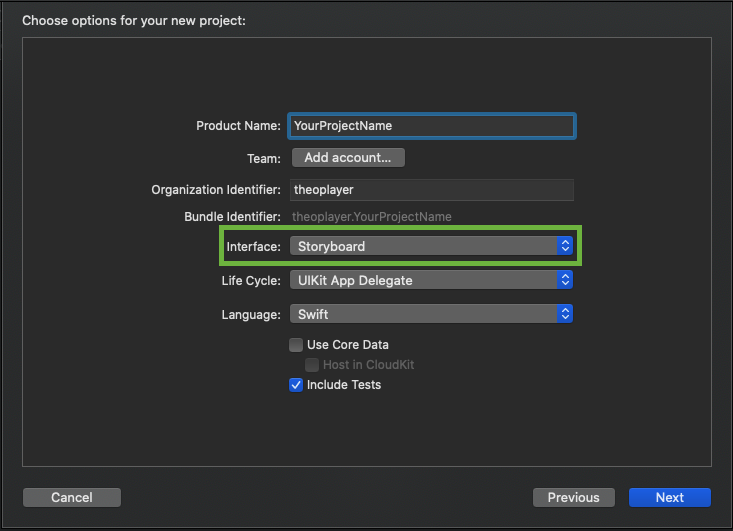Toggle the Host in CloudKit checkbox
733x531 pixels.
pos(313,365)
